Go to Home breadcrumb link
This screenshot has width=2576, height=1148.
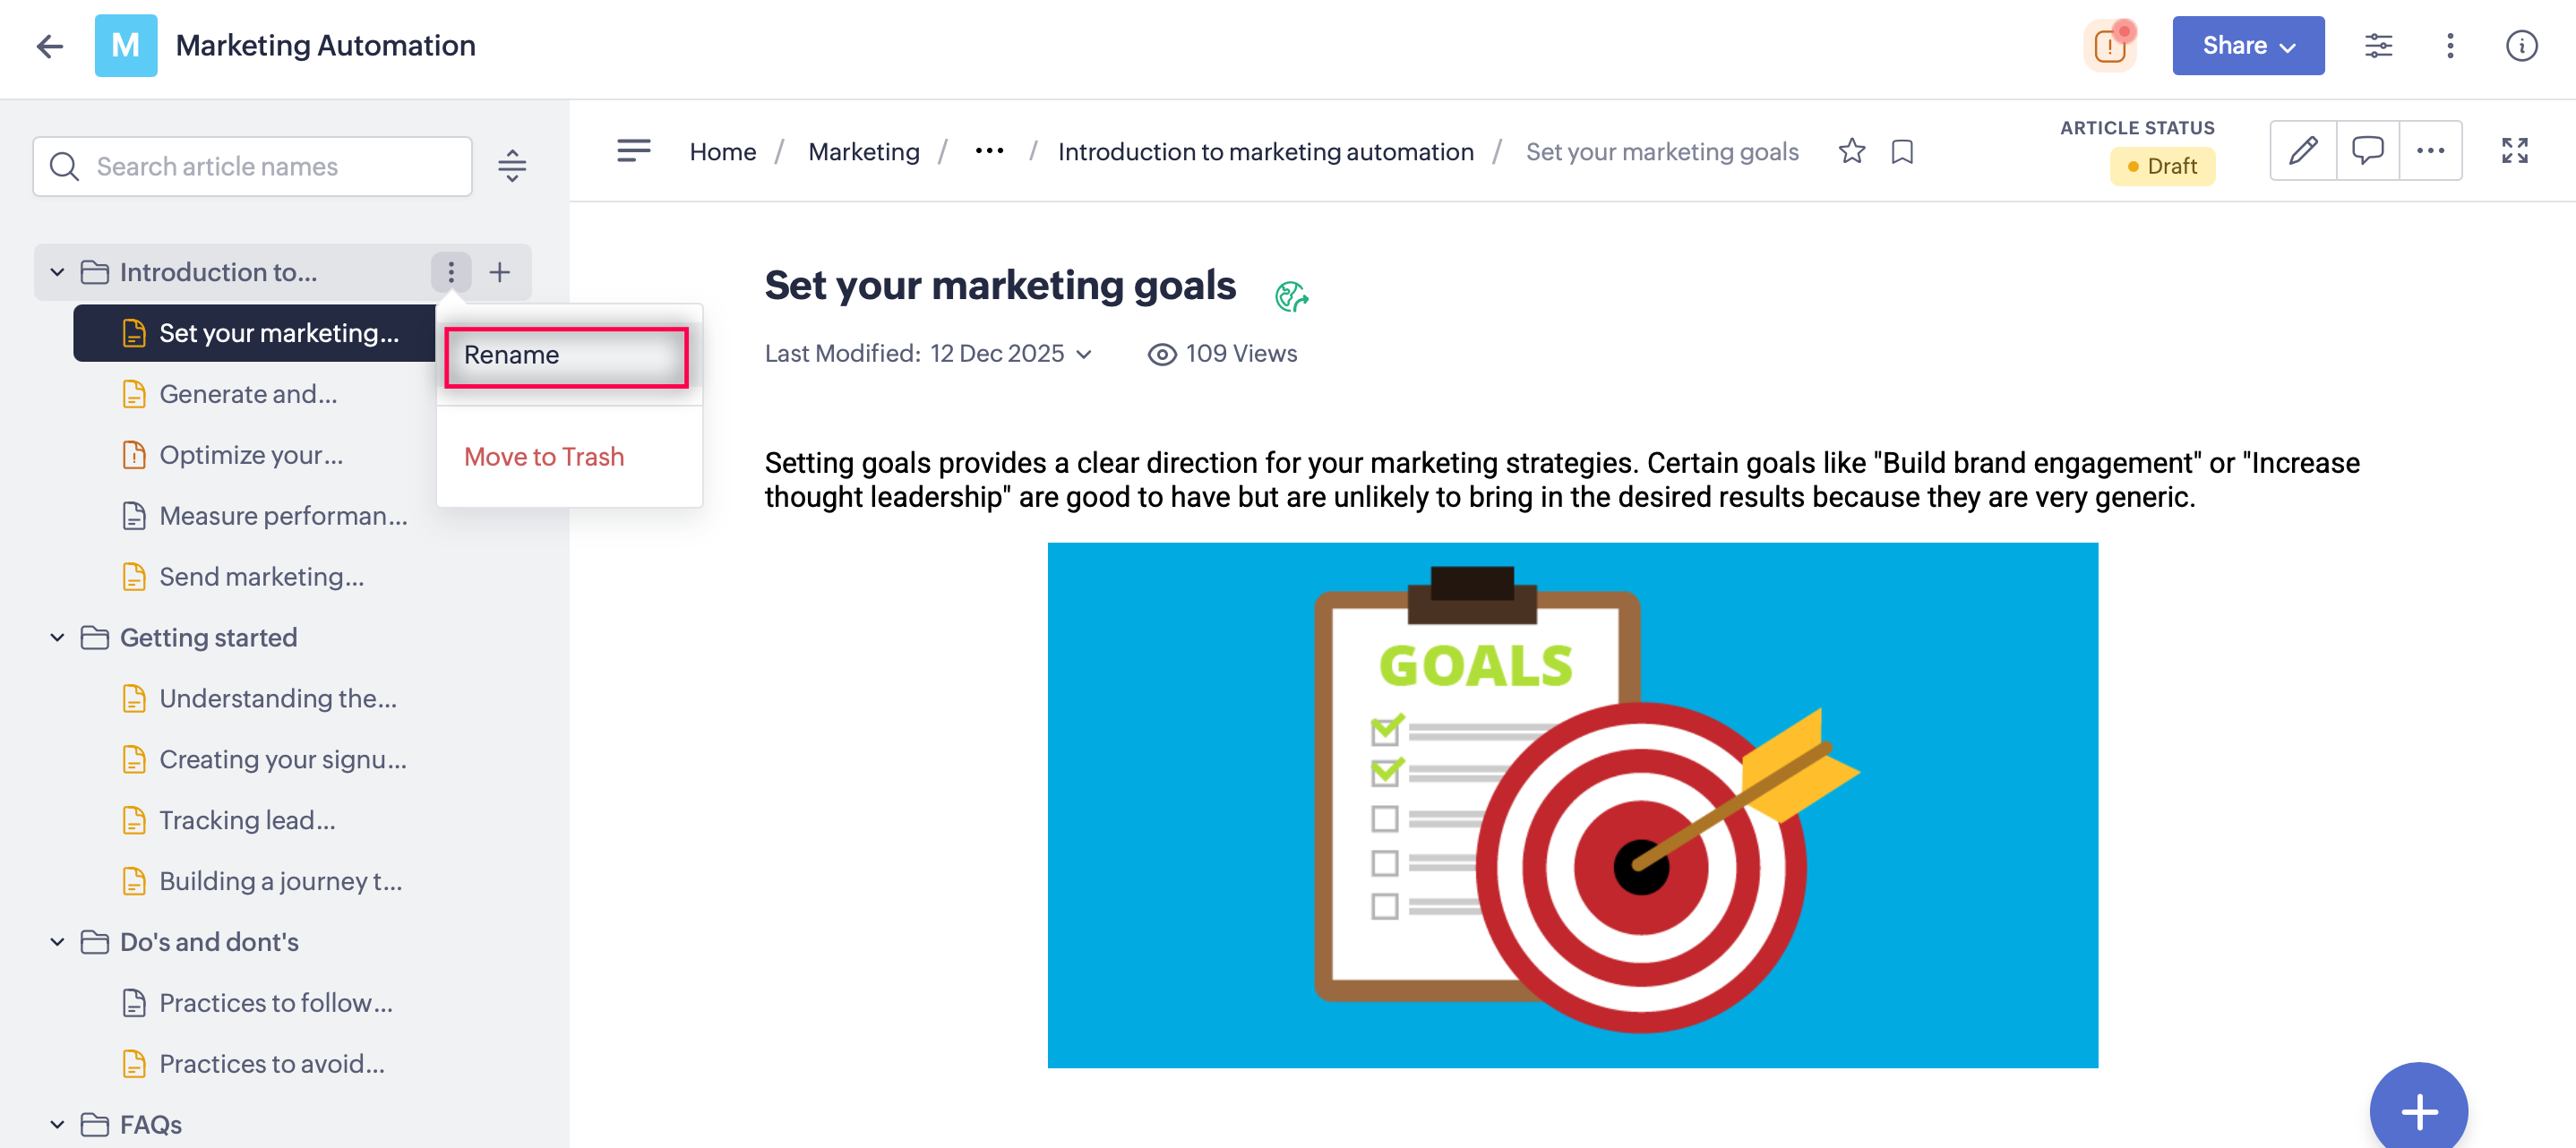pos(722,151)
